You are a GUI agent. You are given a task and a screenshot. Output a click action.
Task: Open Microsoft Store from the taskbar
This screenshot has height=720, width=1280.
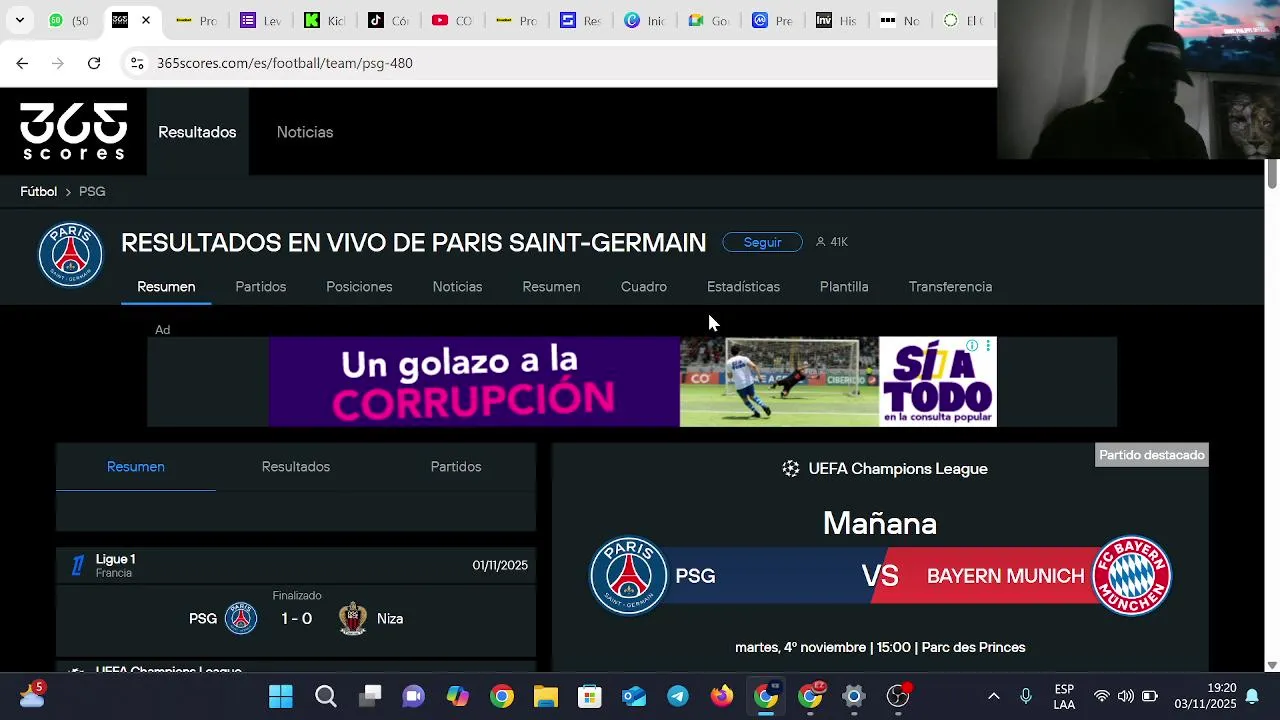coord(590,696)
